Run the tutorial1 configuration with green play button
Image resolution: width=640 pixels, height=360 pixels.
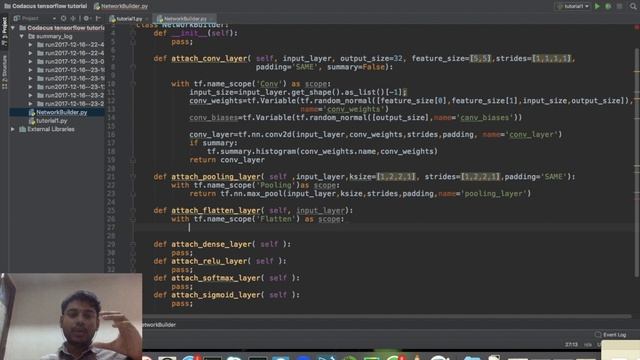click(x=597, y=6)
